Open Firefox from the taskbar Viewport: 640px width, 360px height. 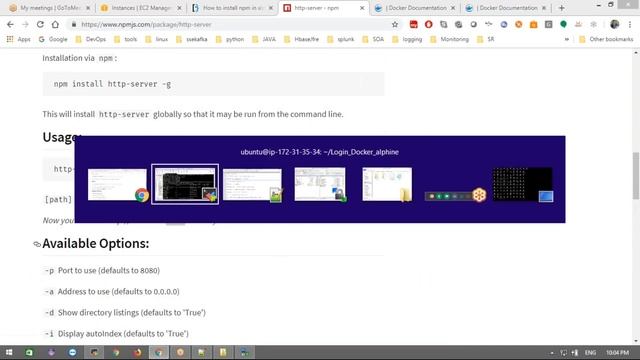(137, 352)
